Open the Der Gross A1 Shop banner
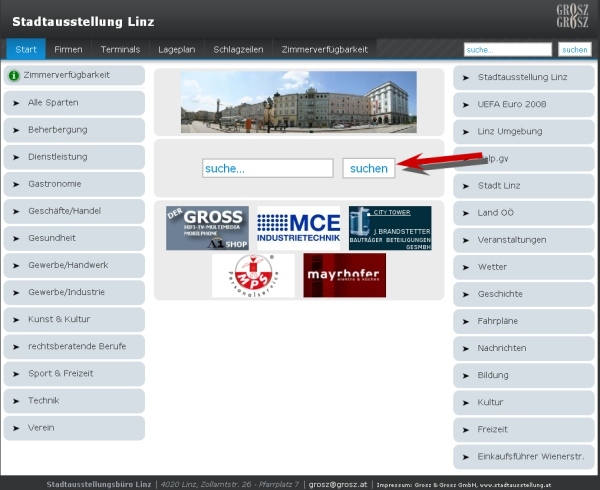This screenshot has height=490, width=600. [207, 228]
